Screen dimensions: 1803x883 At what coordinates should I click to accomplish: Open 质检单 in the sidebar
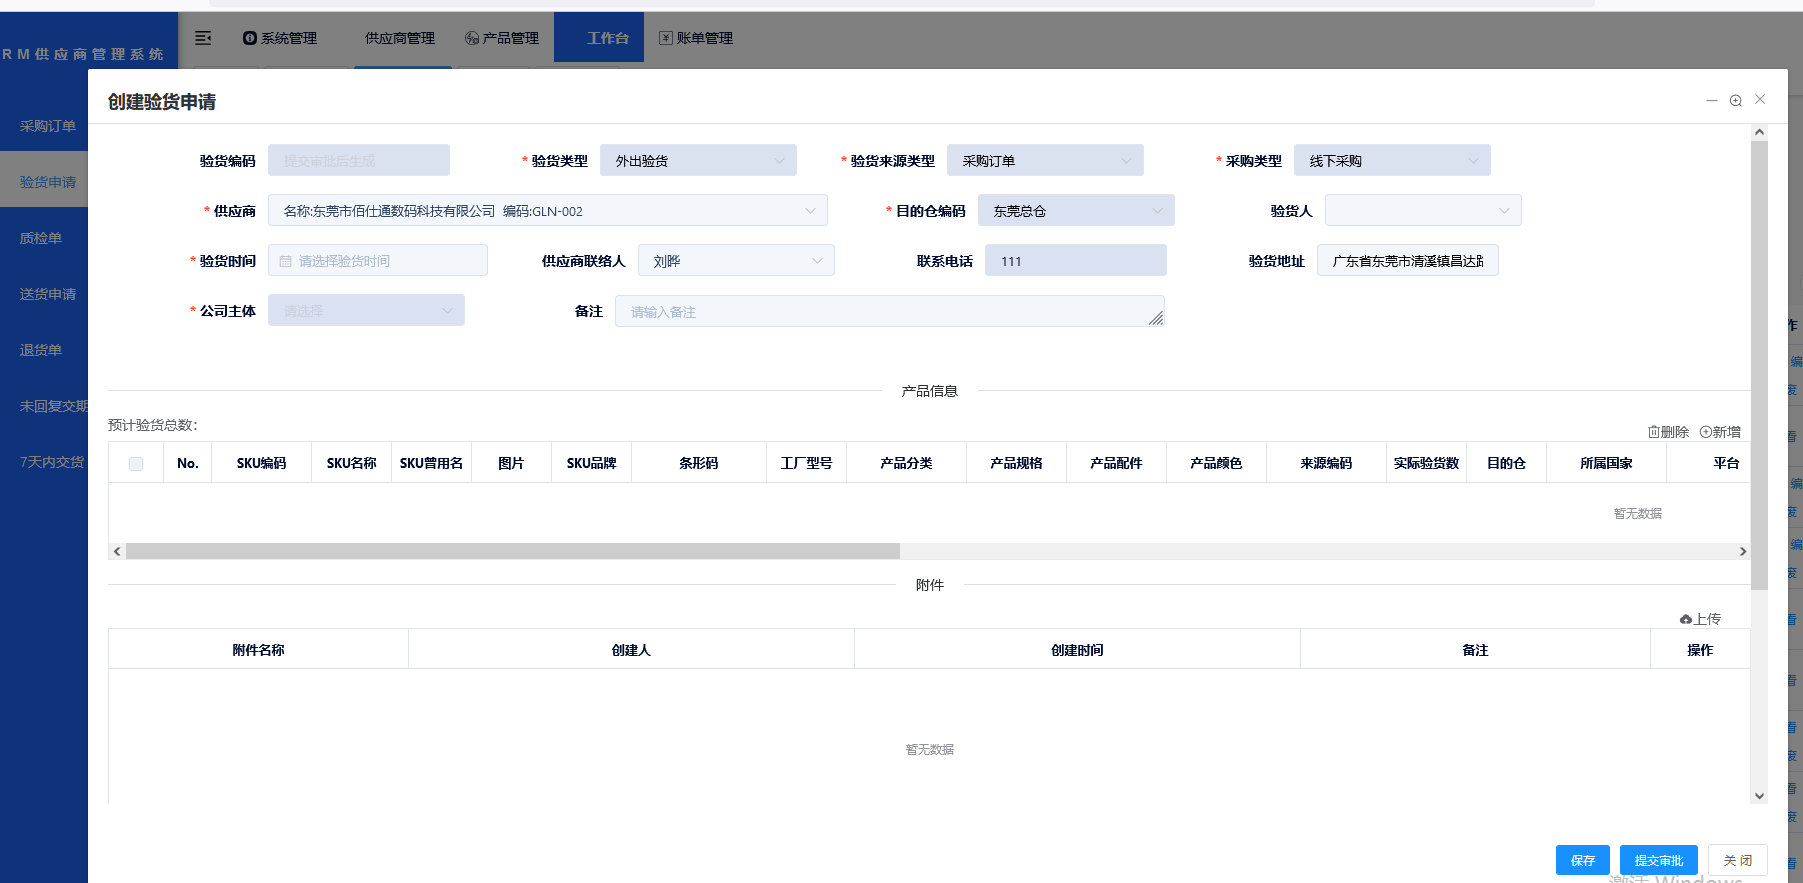[x=40, y=238]
